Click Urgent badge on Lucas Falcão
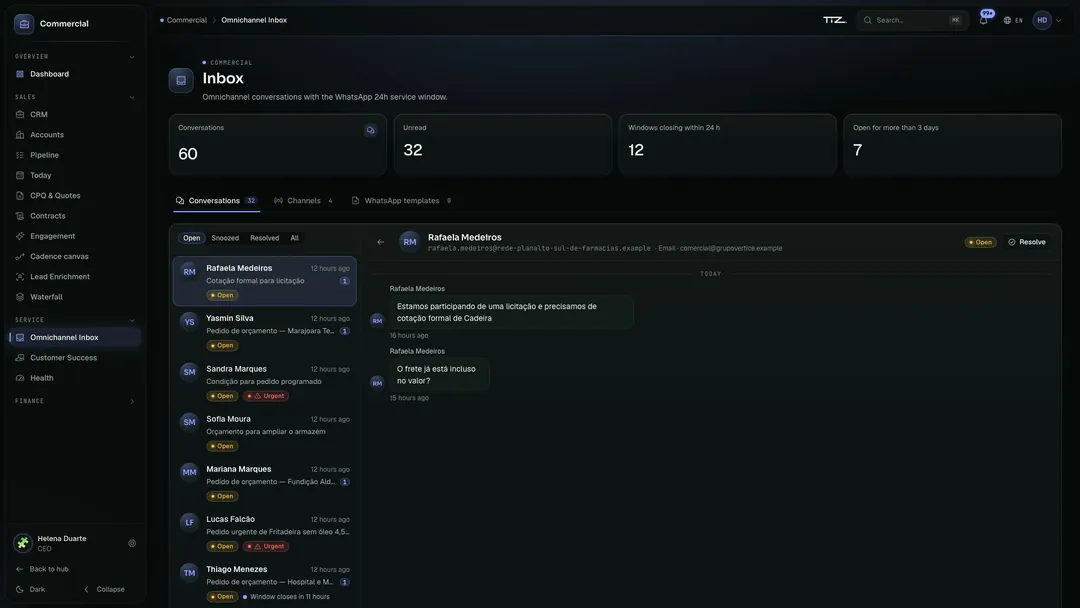Viewport: 1080px width, 608px height. 267,546
